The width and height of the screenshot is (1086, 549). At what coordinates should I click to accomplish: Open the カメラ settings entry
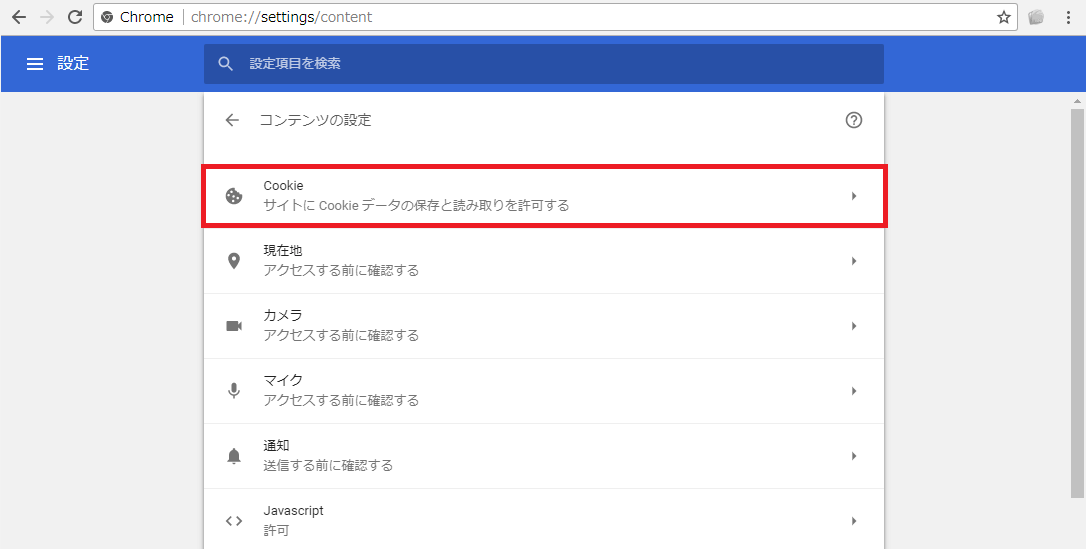[544, 326]
